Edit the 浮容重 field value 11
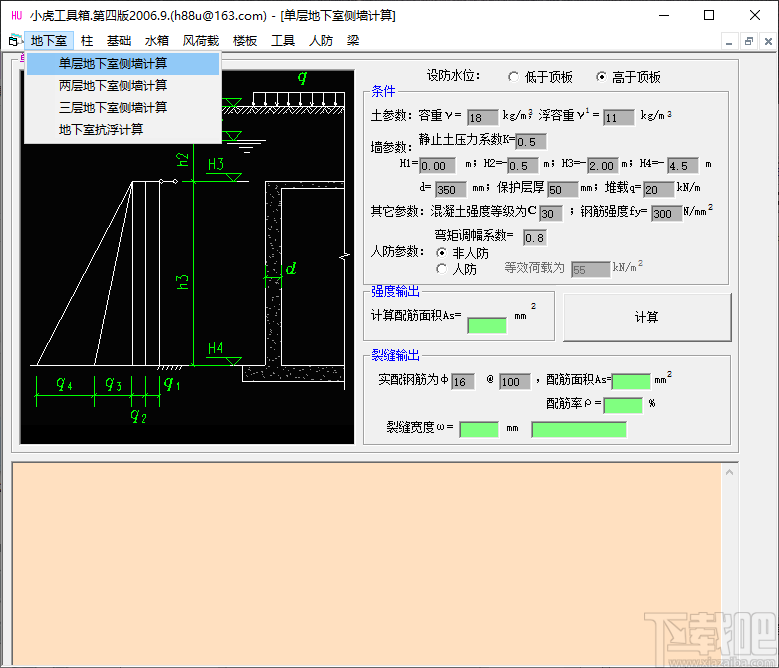Screen dimensions: 779x668 click(619, 118)
